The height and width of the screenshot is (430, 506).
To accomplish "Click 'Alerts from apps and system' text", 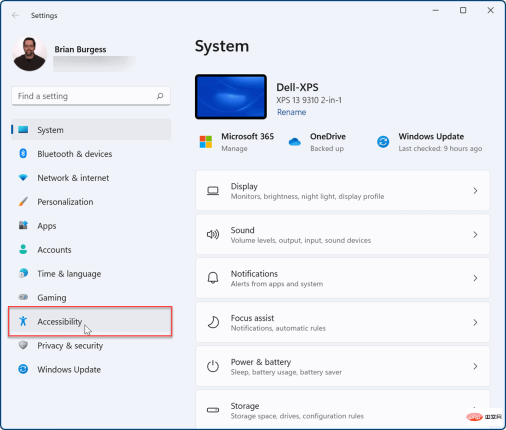I will [277, 284].
